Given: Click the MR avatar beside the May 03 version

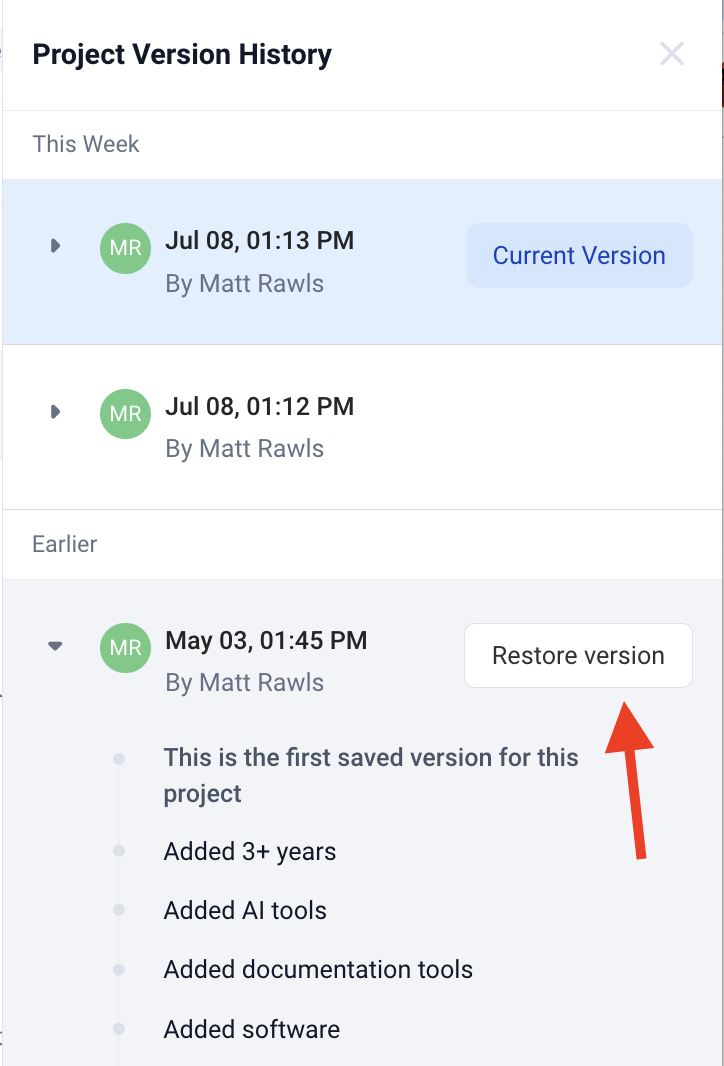Looking at the screenshot, I should tap(125, 647).
